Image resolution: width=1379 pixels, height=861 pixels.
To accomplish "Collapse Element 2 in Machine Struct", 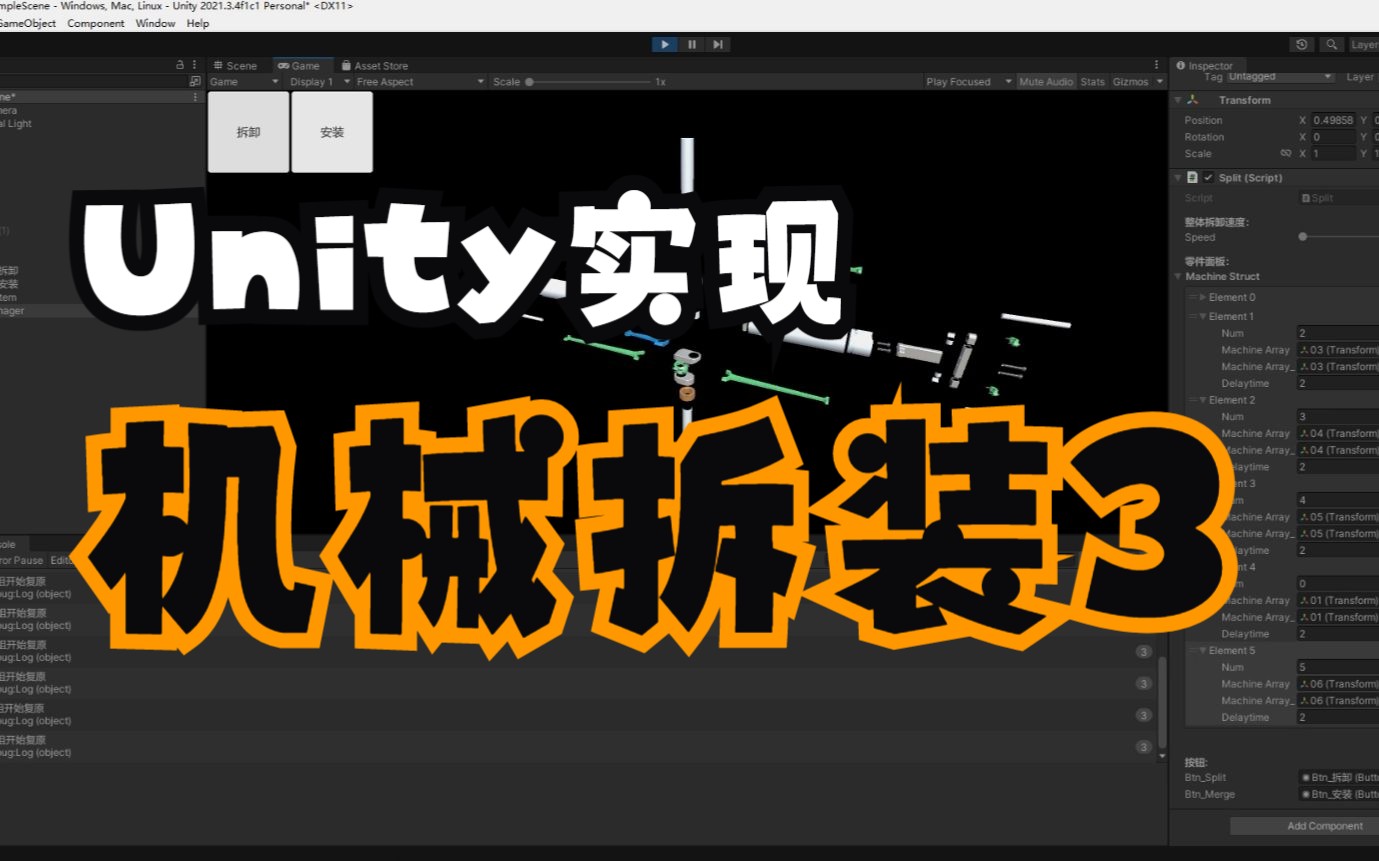I will click(x=1203, y=400).
